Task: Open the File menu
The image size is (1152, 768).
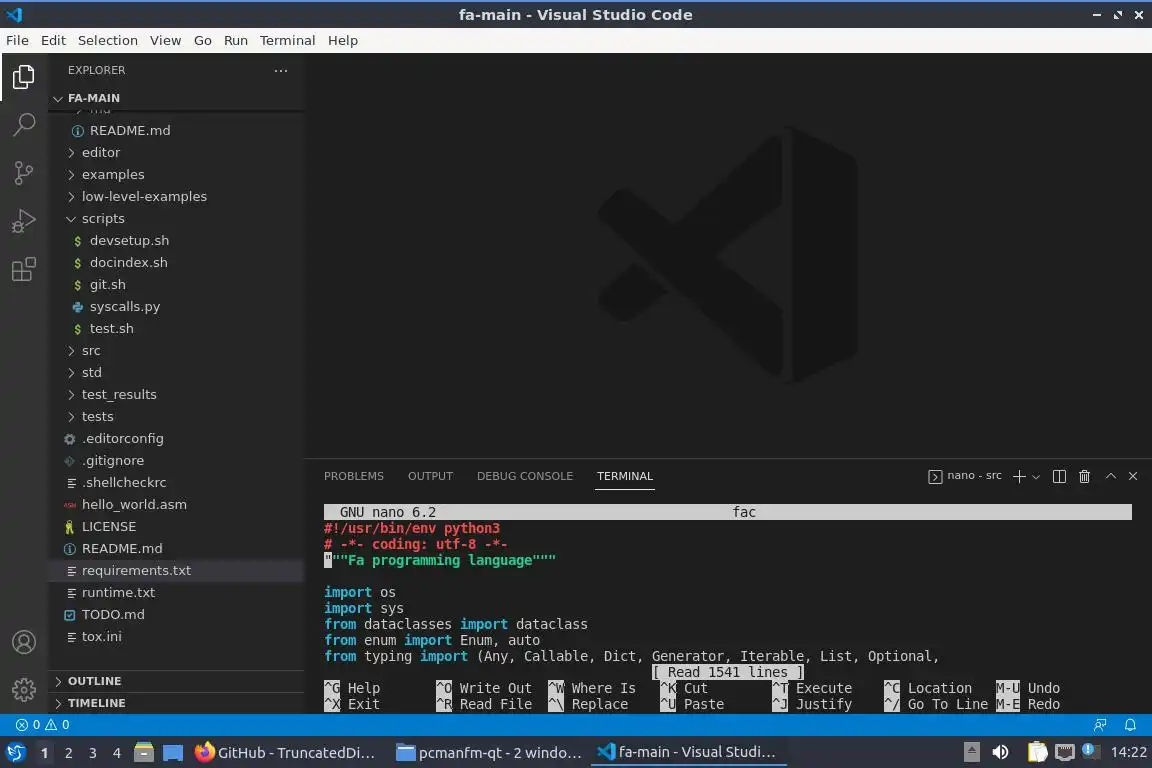Action: coord(17,40)
